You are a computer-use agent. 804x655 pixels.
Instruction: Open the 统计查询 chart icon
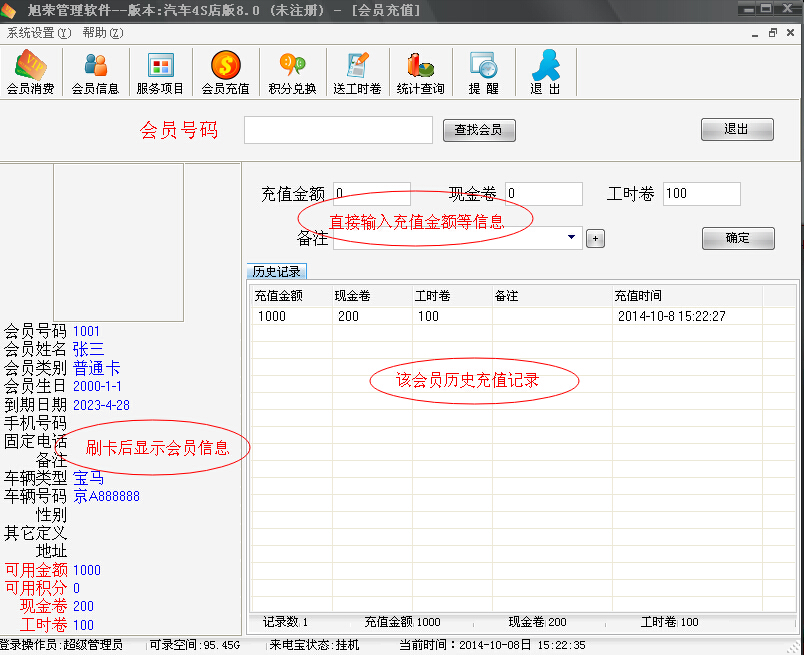pyautogui.click(x=420, y=72)
